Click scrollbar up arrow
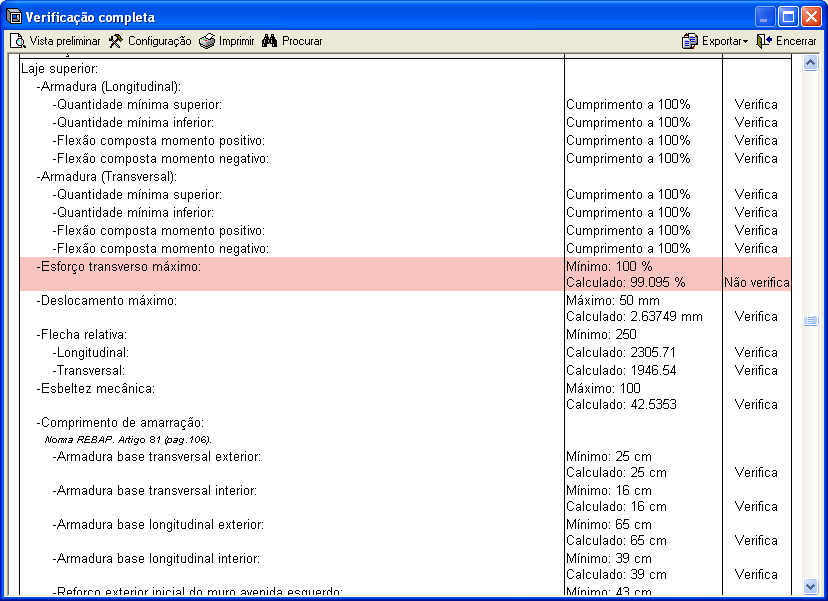The image size is (828, 601). (810, 63)
